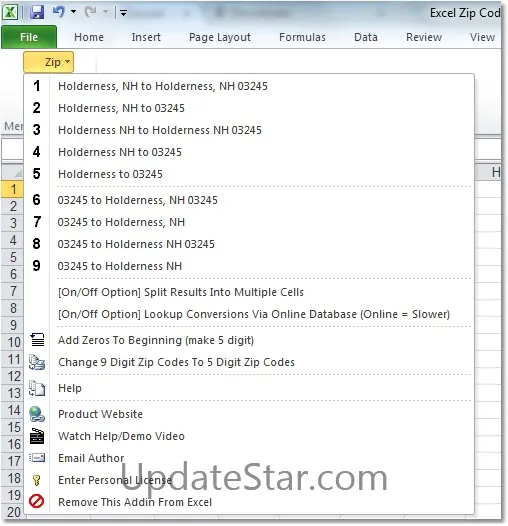The height and width of the screenshot is (526, 508).
Task: Select row 1 header
Action: point(13,189)
